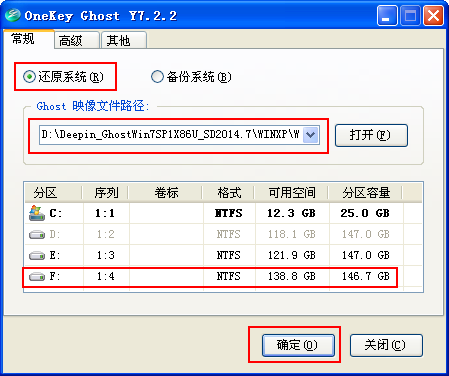449x376 pixels.
Task: Open the 常规 tab
Action: point(29,39)
